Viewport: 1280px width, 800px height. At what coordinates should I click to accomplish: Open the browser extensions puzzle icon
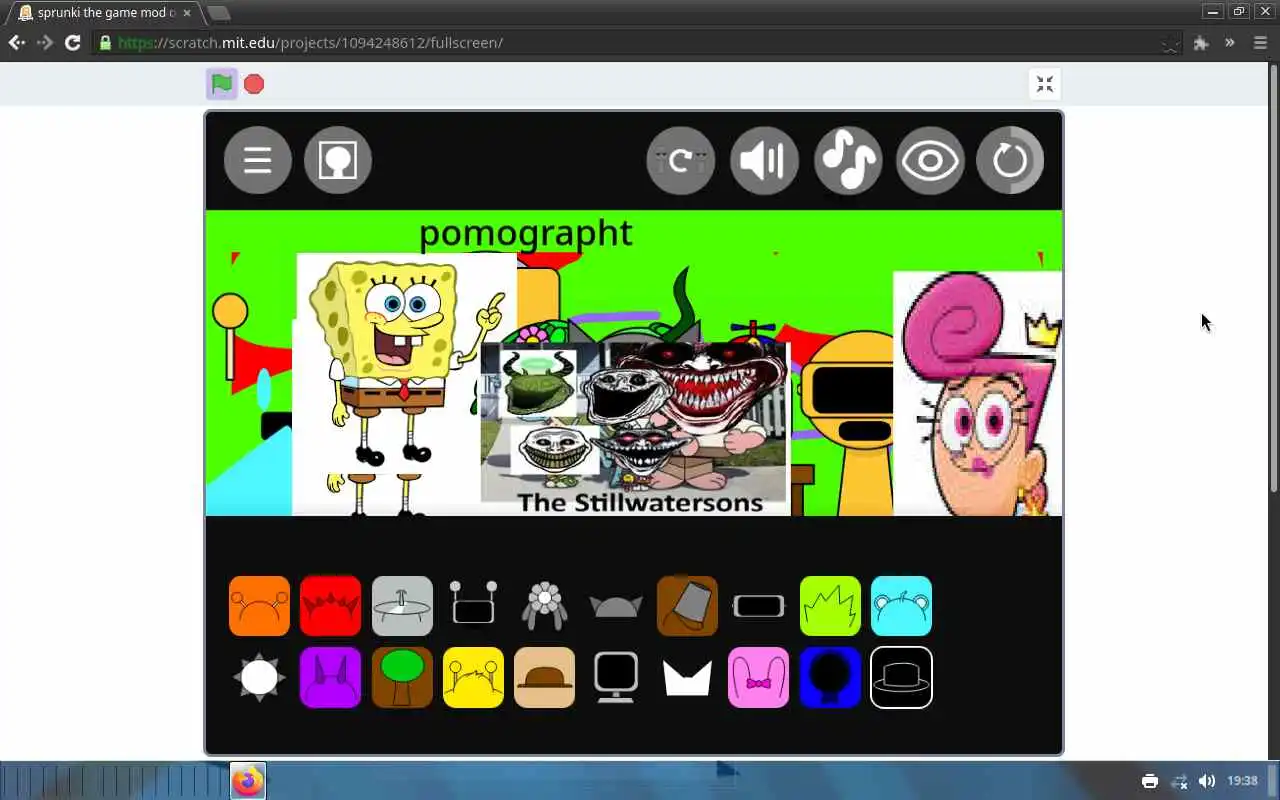1201,43
